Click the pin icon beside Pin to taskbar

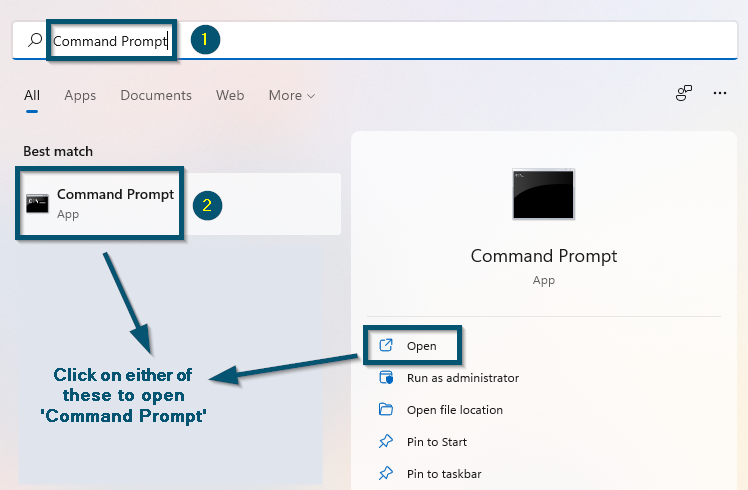386,473
